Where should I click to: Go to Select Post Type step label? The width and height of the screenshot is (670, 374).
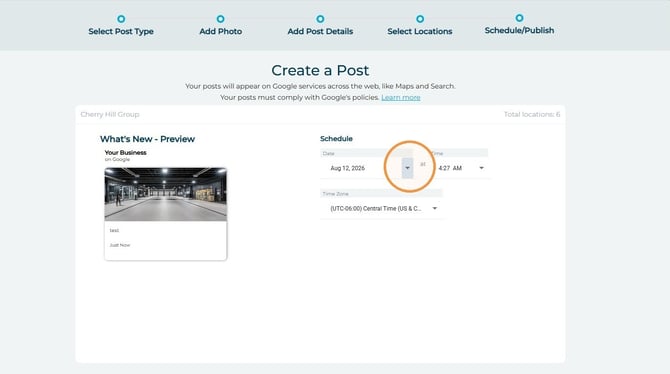pos(121,31)
